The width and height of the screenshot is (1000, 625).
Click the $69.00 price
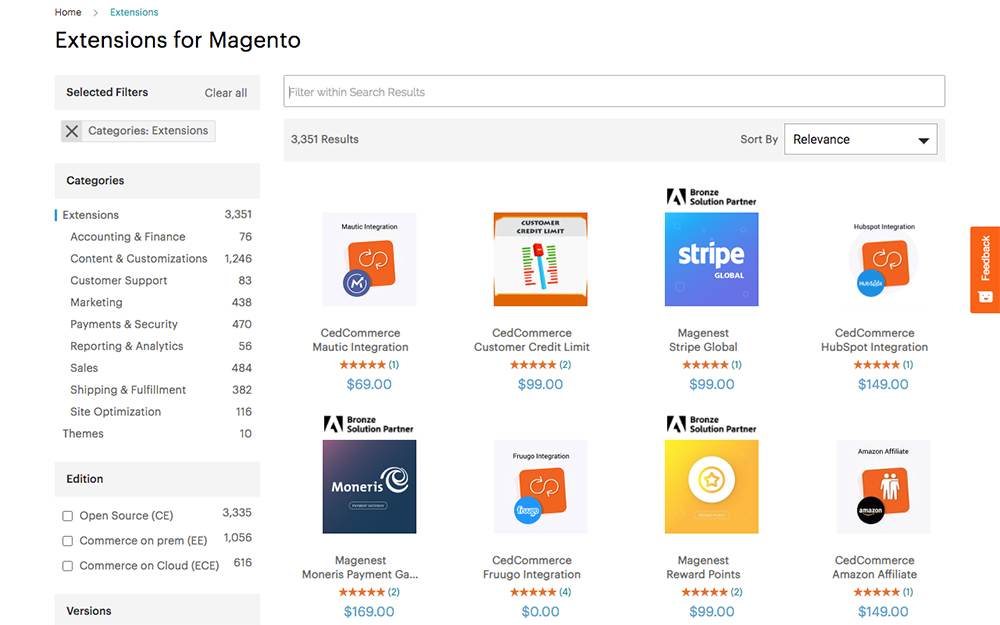point(369,384)
